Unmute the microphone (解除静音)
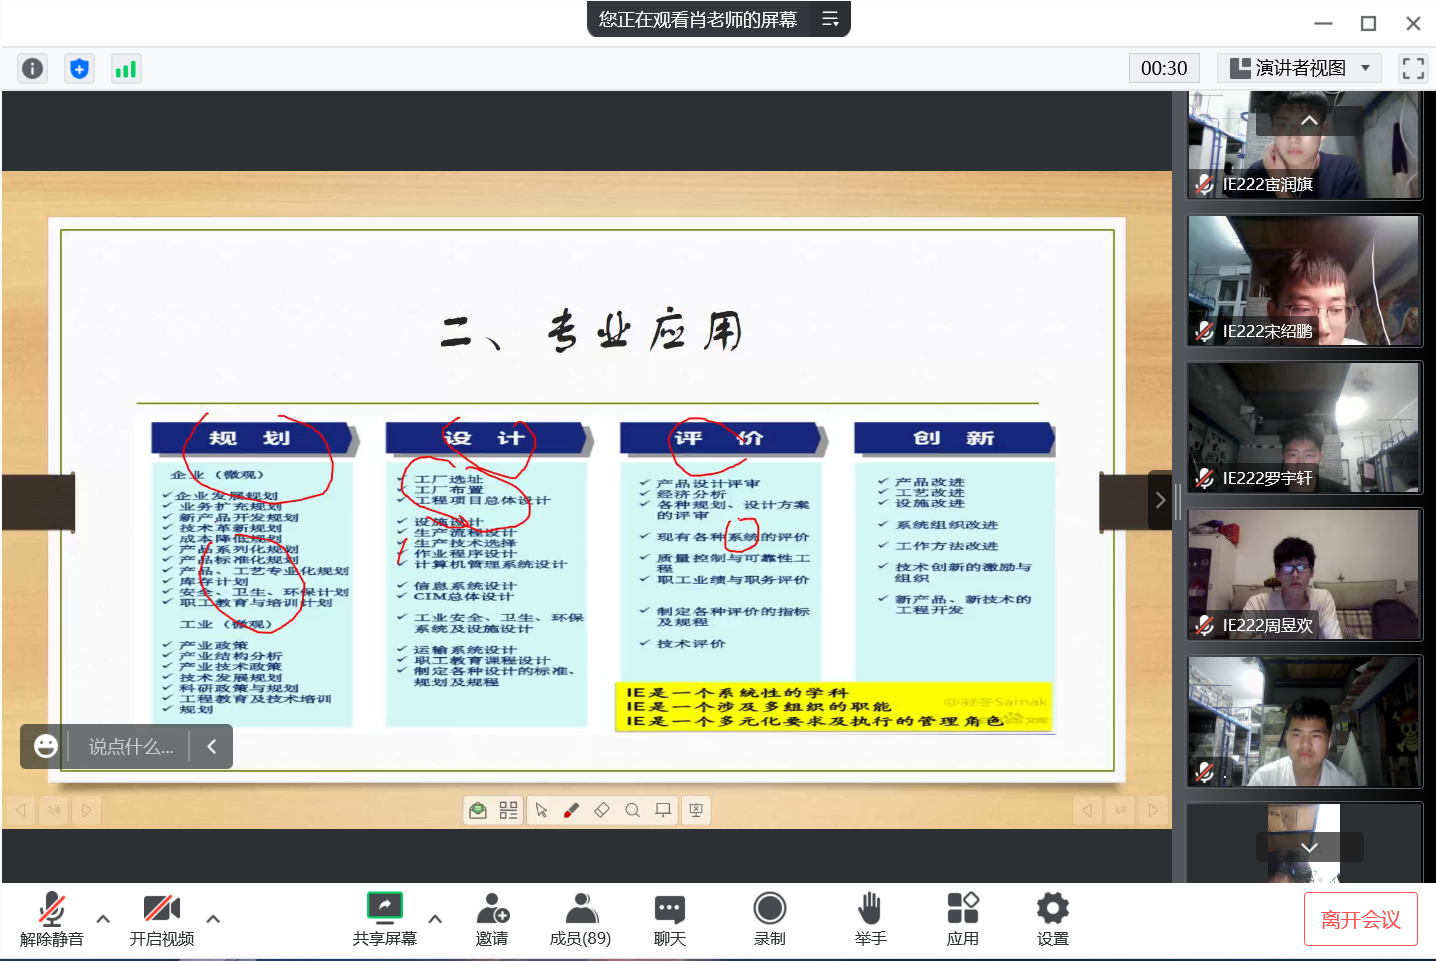The image size is (1436, 961). click(x=51, y=918)
